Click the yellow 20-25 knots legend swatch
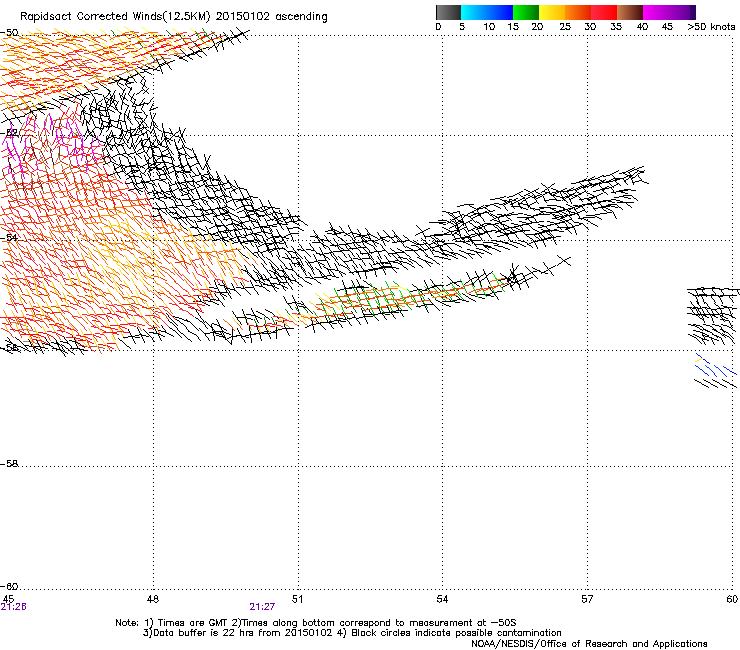The image size is (740, 650). [x=552, y=12]
